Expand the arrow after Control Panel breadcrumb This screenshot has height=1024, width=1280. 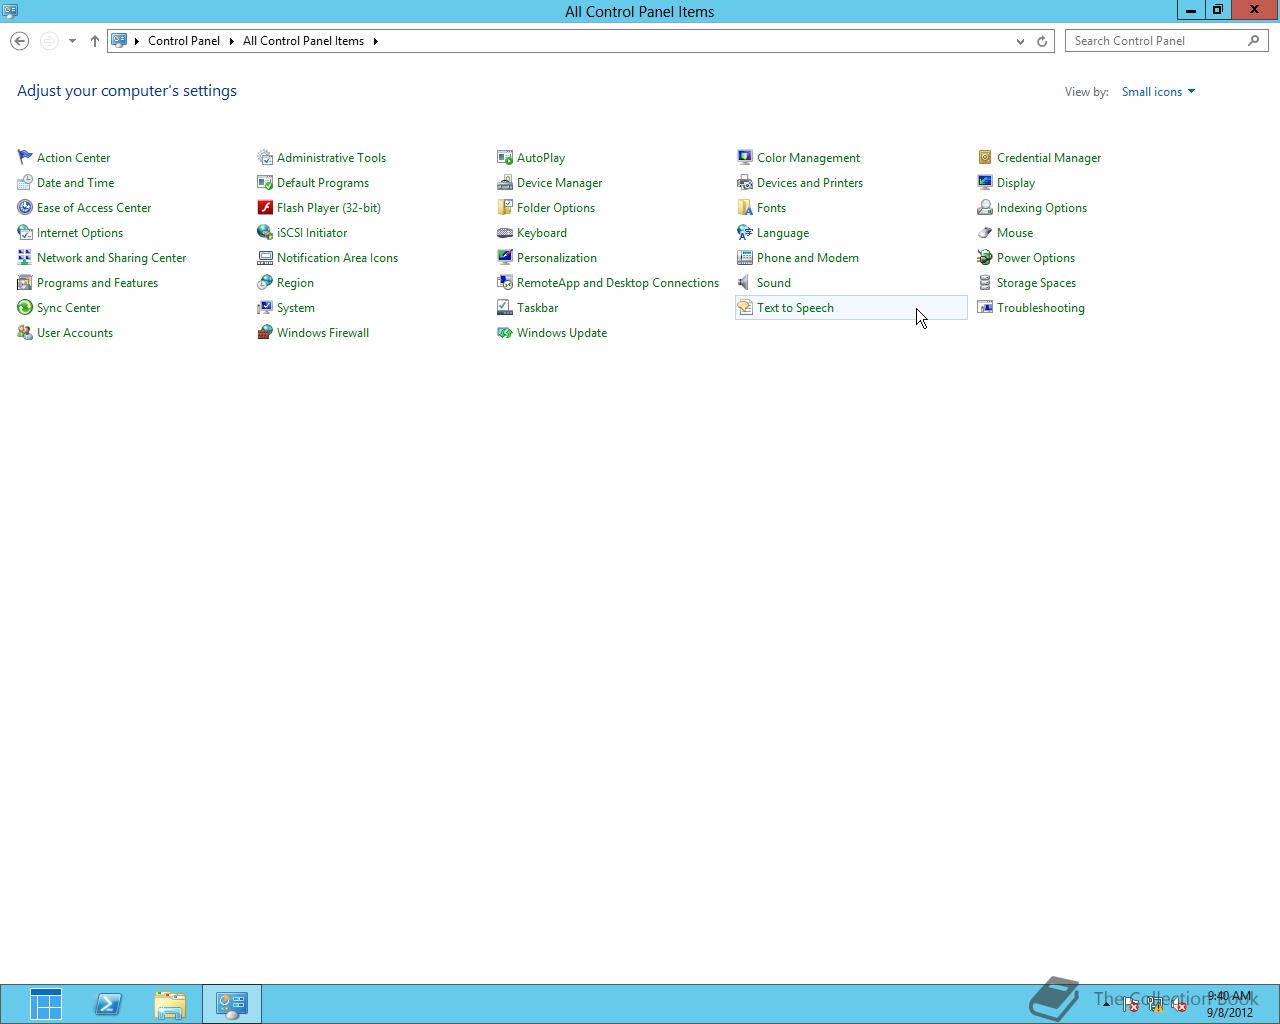(x=231, y=41)
